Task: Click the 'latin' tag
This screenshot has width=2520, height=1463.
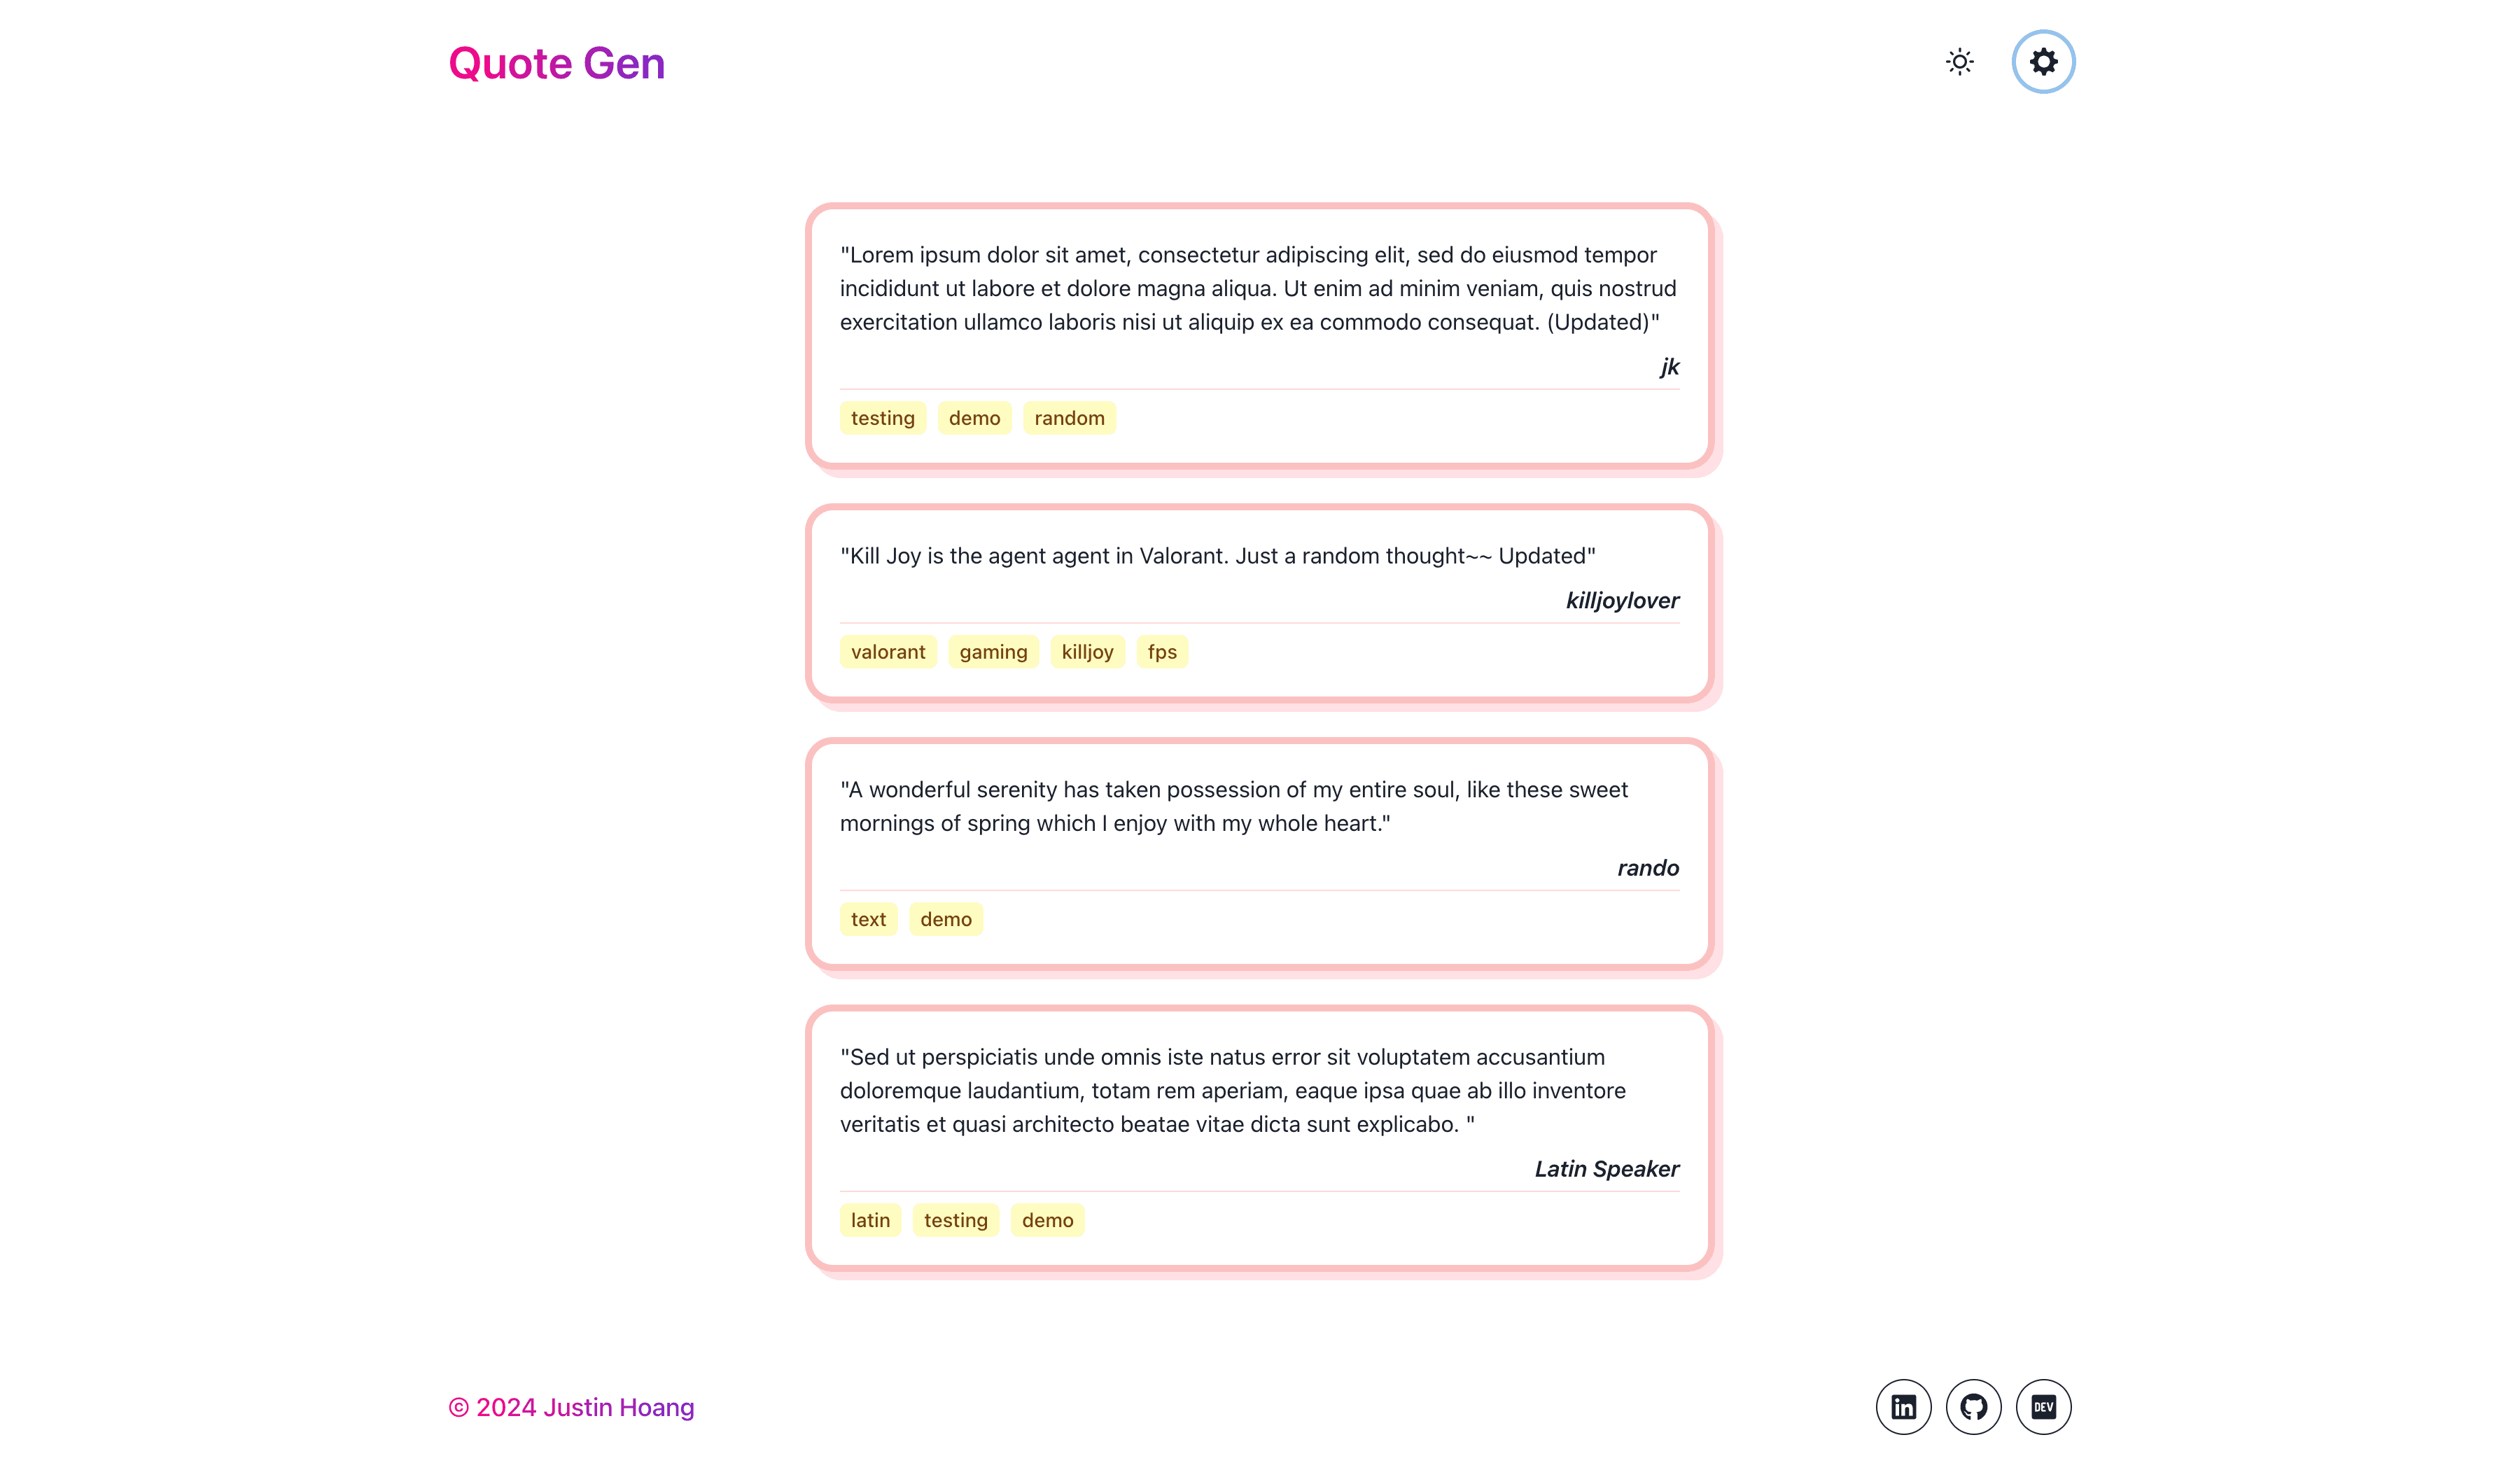Action: [870, 1220]
